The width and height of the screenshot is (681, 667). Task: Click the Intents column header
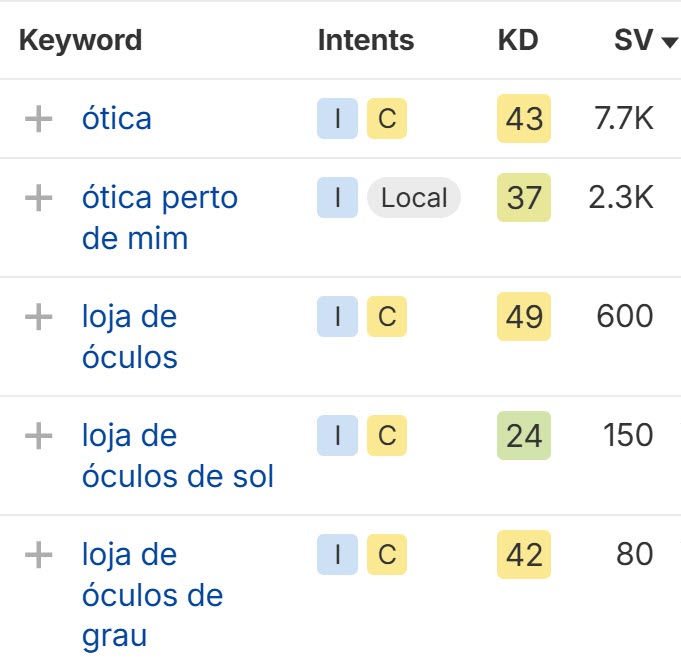[365, 41]
